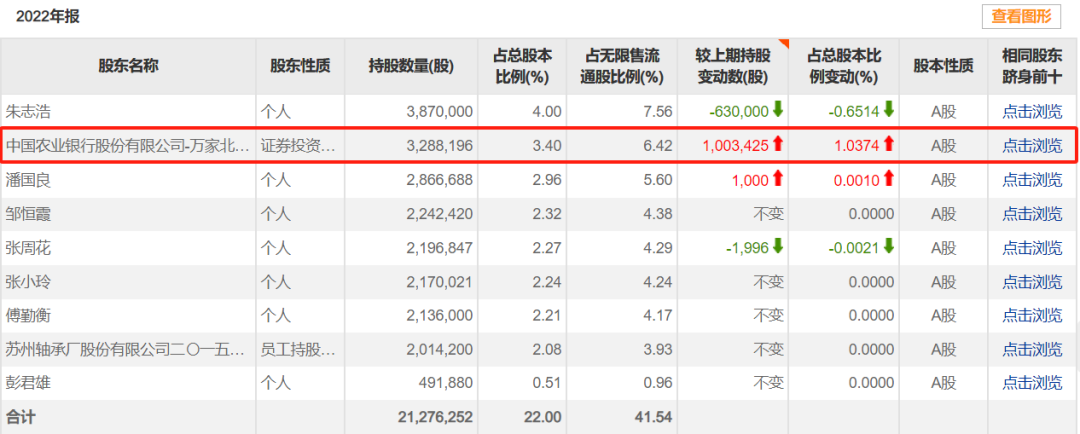Select shareholder name 张周花
1080x434 pixels.
(x=28, y=247)
